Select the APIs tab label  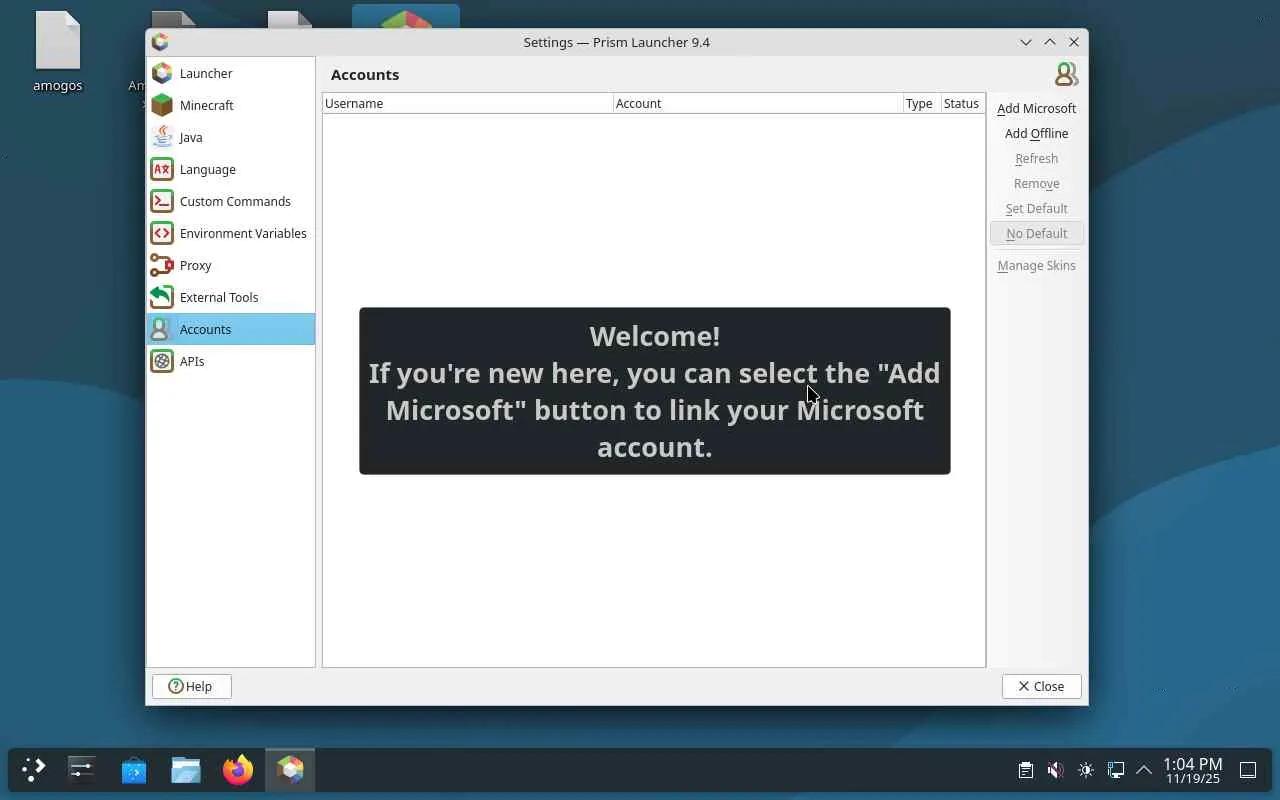tap(192, 361)
